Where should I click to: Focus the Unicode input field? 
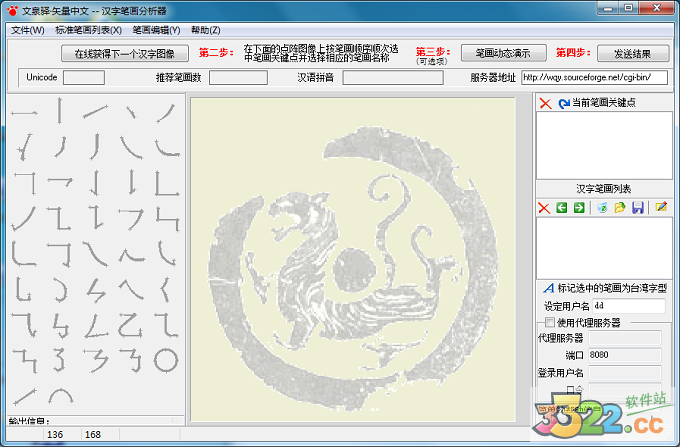point(84,78)
